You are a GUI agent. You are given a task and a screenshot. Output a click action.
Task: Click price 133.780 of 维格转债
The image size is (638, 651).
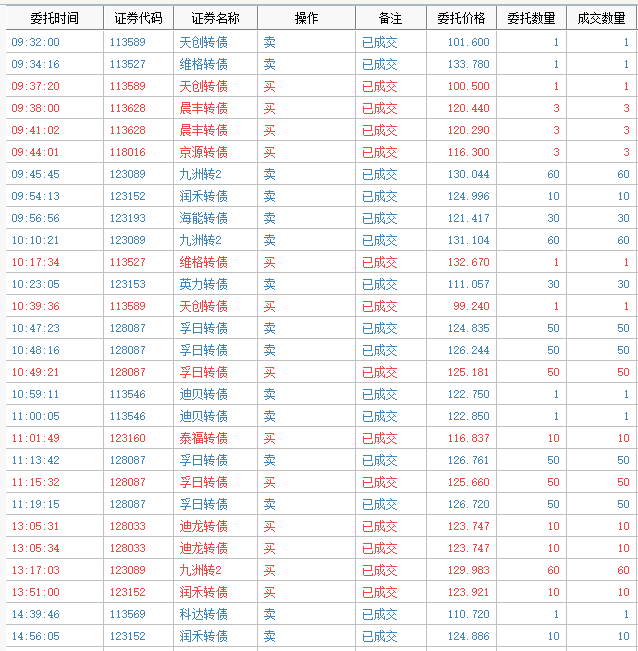click(468, 64)
